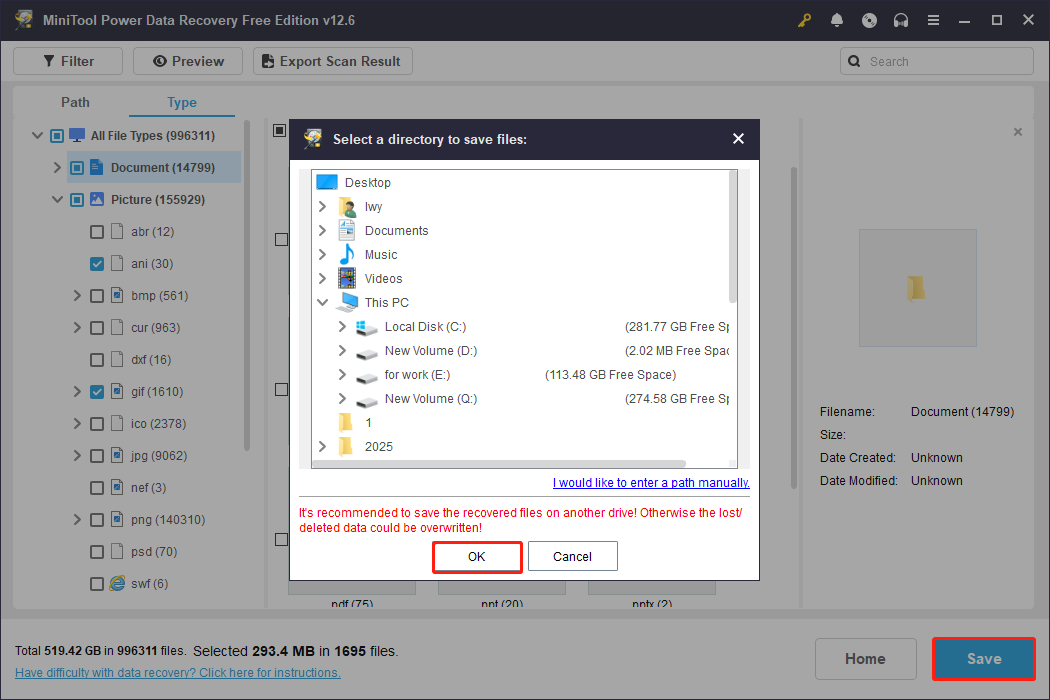
Task: Click 'I would like to enter a path manually'
Action: pyautogui.click(x=651, y=482)
